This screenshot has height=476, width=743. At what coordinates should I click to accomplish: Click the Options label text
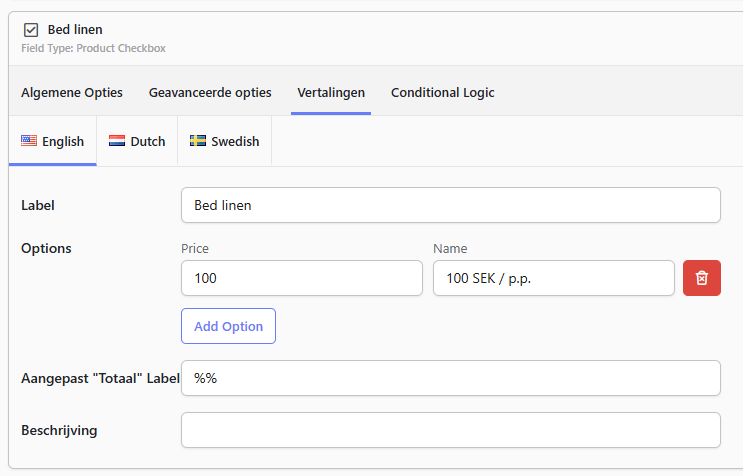click(46, 249)
